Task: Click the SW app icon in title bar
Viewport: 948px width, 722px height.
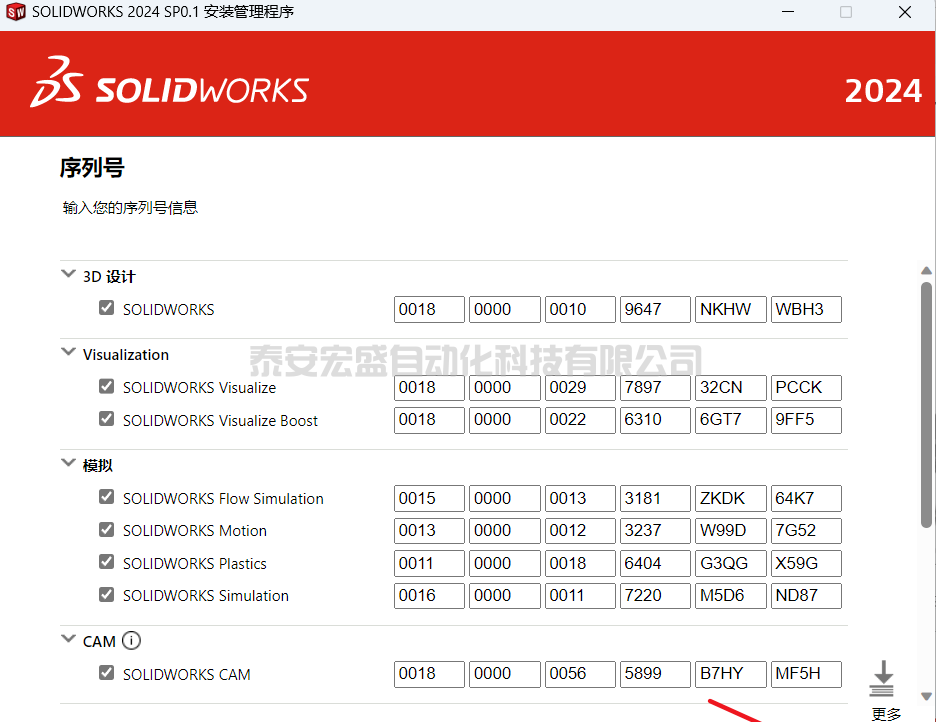Action: tap(16, 13)
